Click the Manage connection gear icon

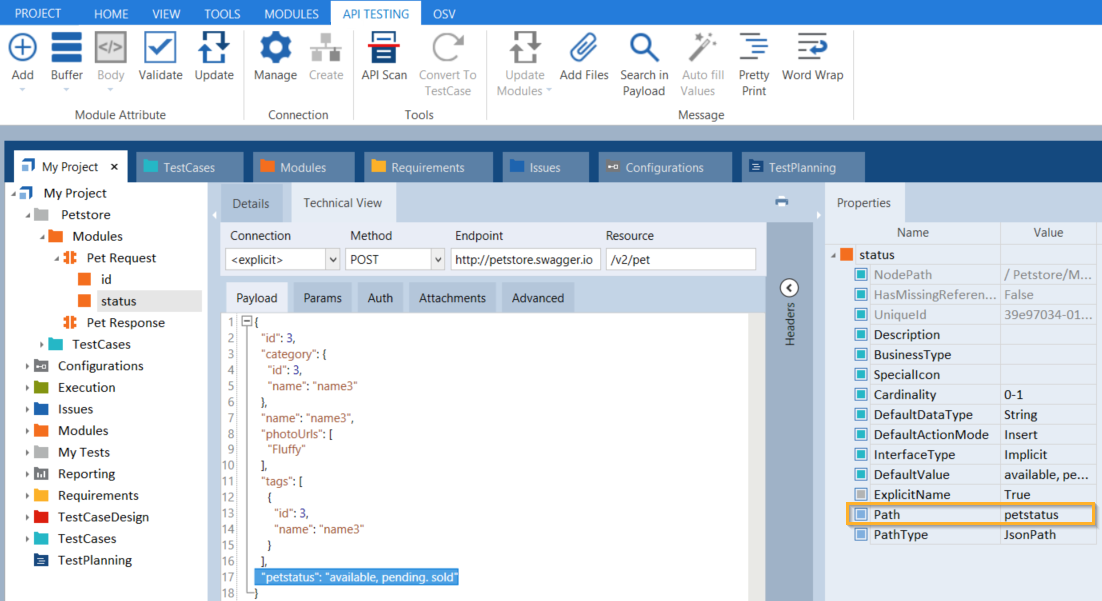[275, 48]
